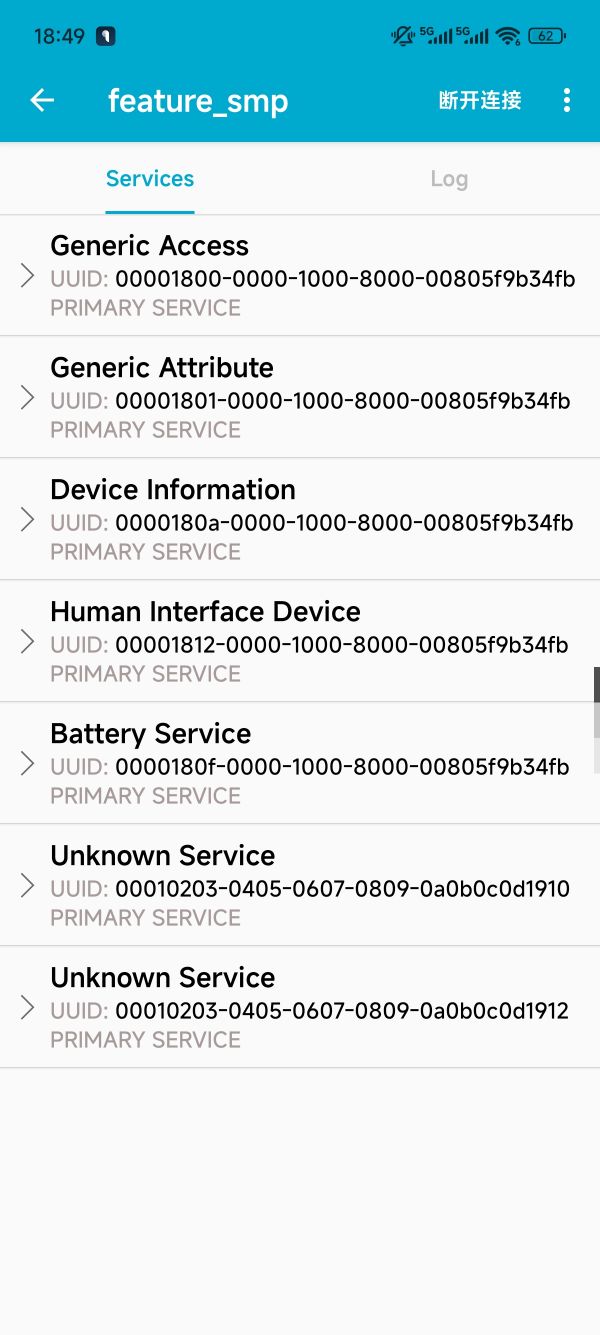Expand the Battery Service chevron

click(28, 764)
